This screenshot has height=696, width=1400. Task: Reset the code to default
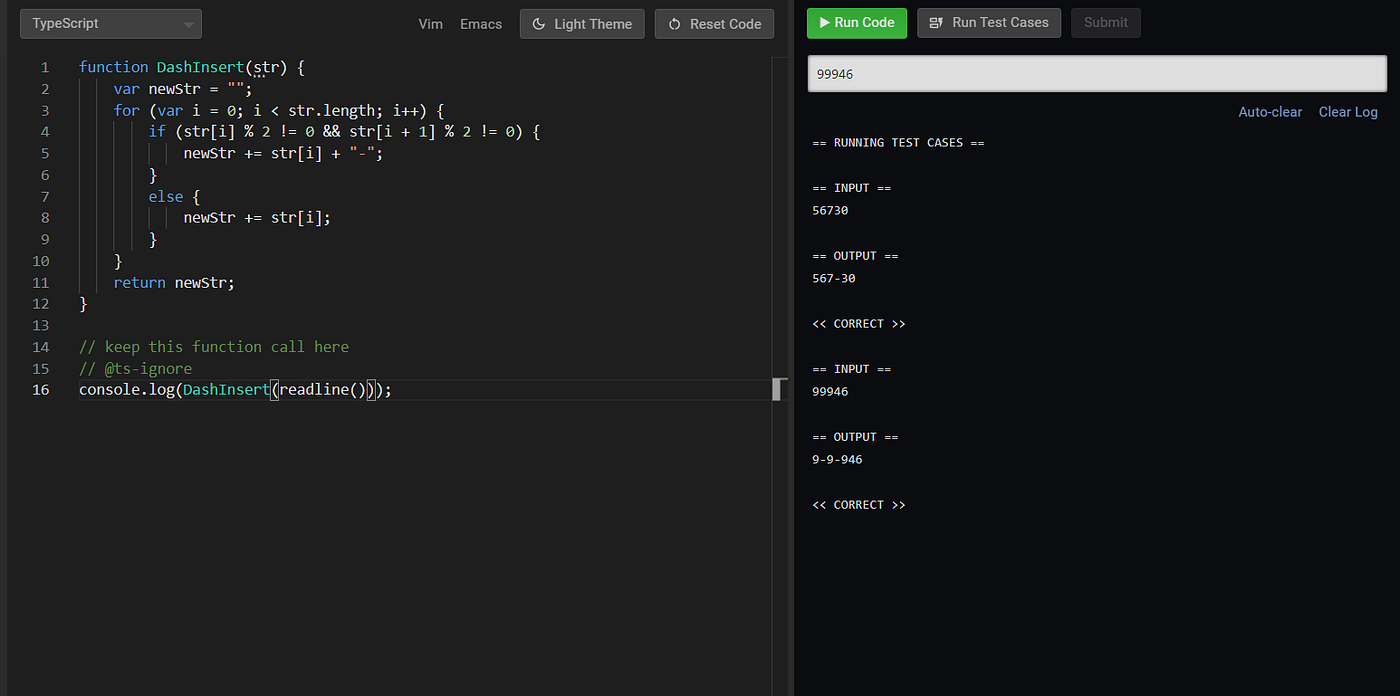(x=714, y=23)
